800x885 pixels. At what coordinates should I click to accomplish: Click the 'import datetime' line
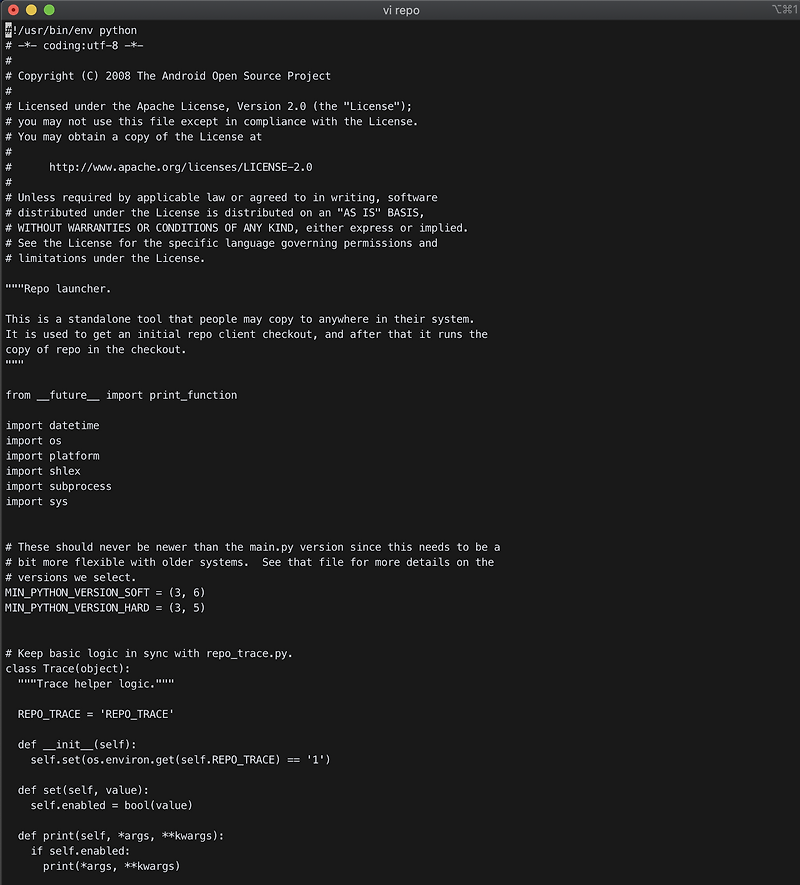pos(51,425)
